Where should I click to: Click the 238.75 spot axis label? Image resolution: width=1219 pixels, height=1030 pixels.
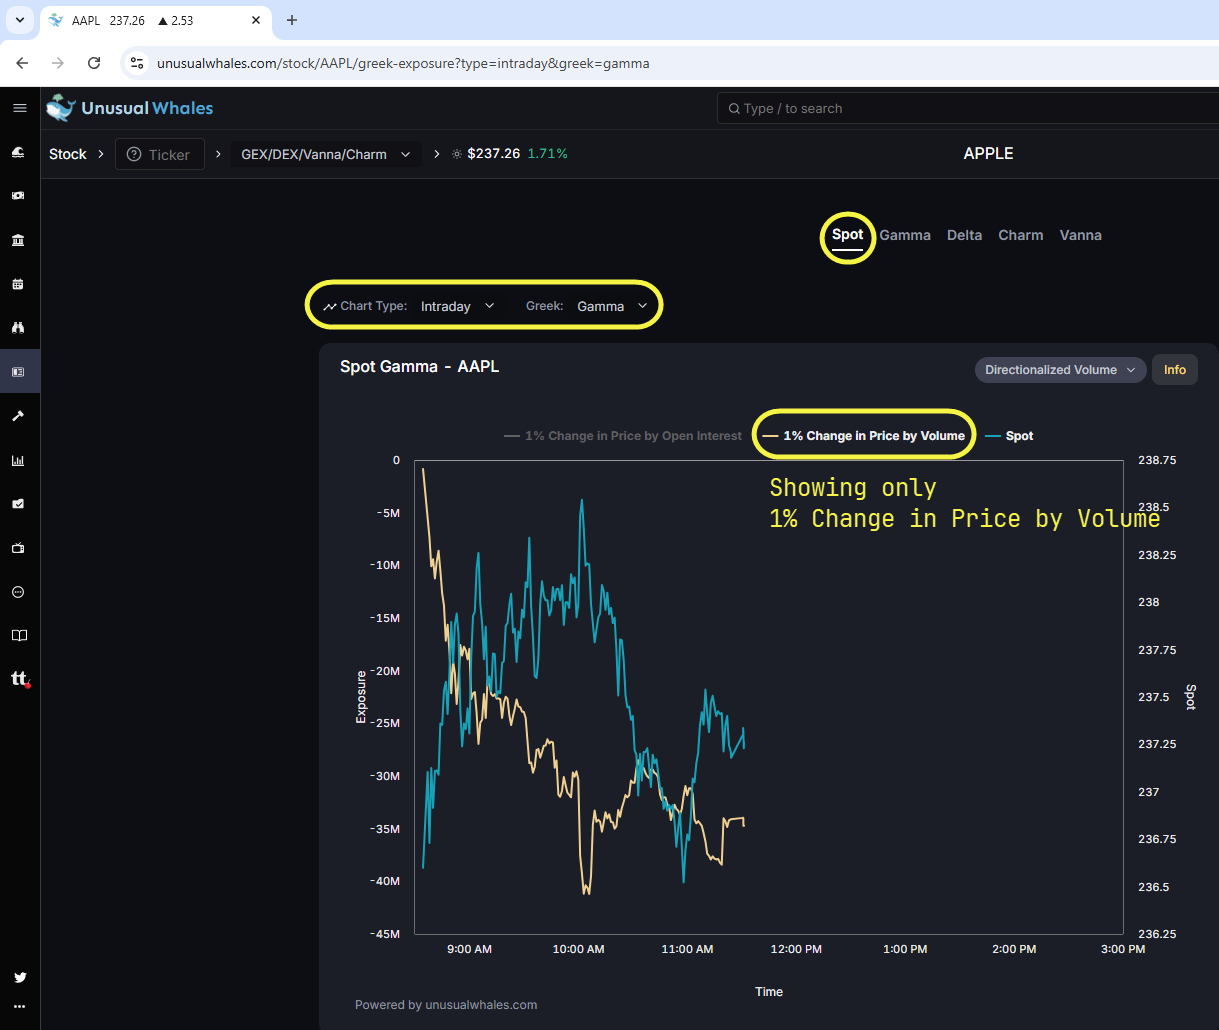coord(1156,460)
